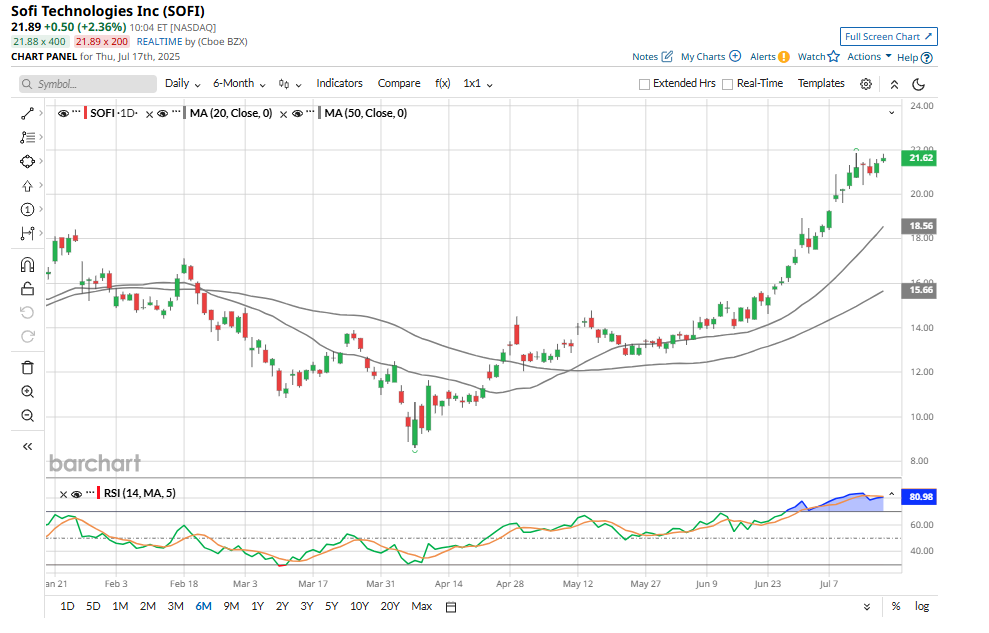The height and width of the screenshot is (633, 989).
Task: Select the Max time range
Action: (x=421, y=606)
